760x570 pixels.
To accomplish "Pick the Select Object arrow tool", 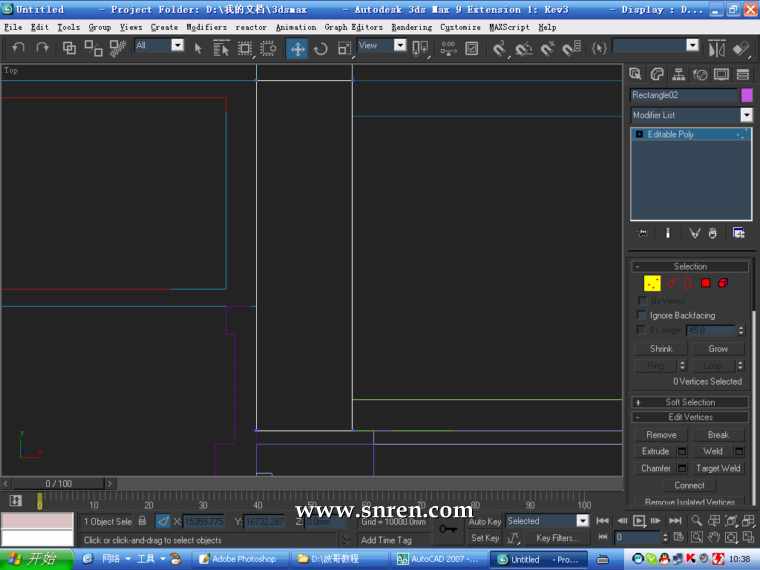I will coord(198,48).
